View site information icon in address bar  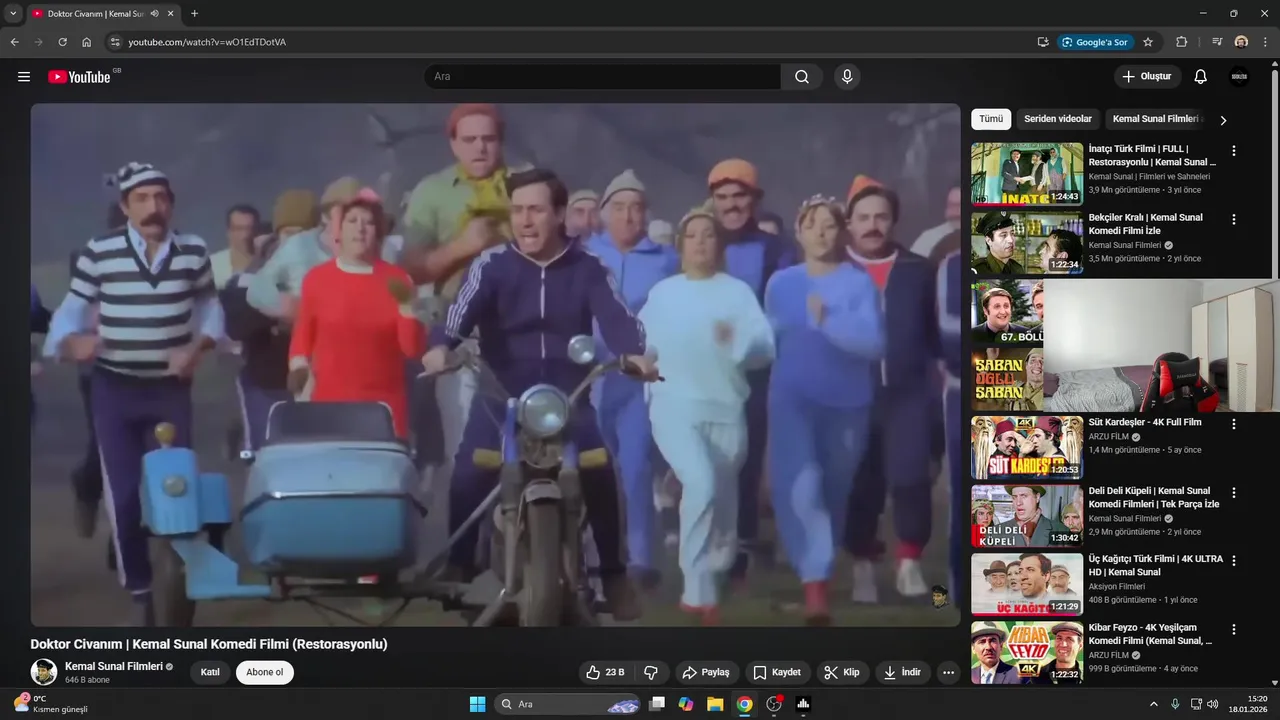115,42
